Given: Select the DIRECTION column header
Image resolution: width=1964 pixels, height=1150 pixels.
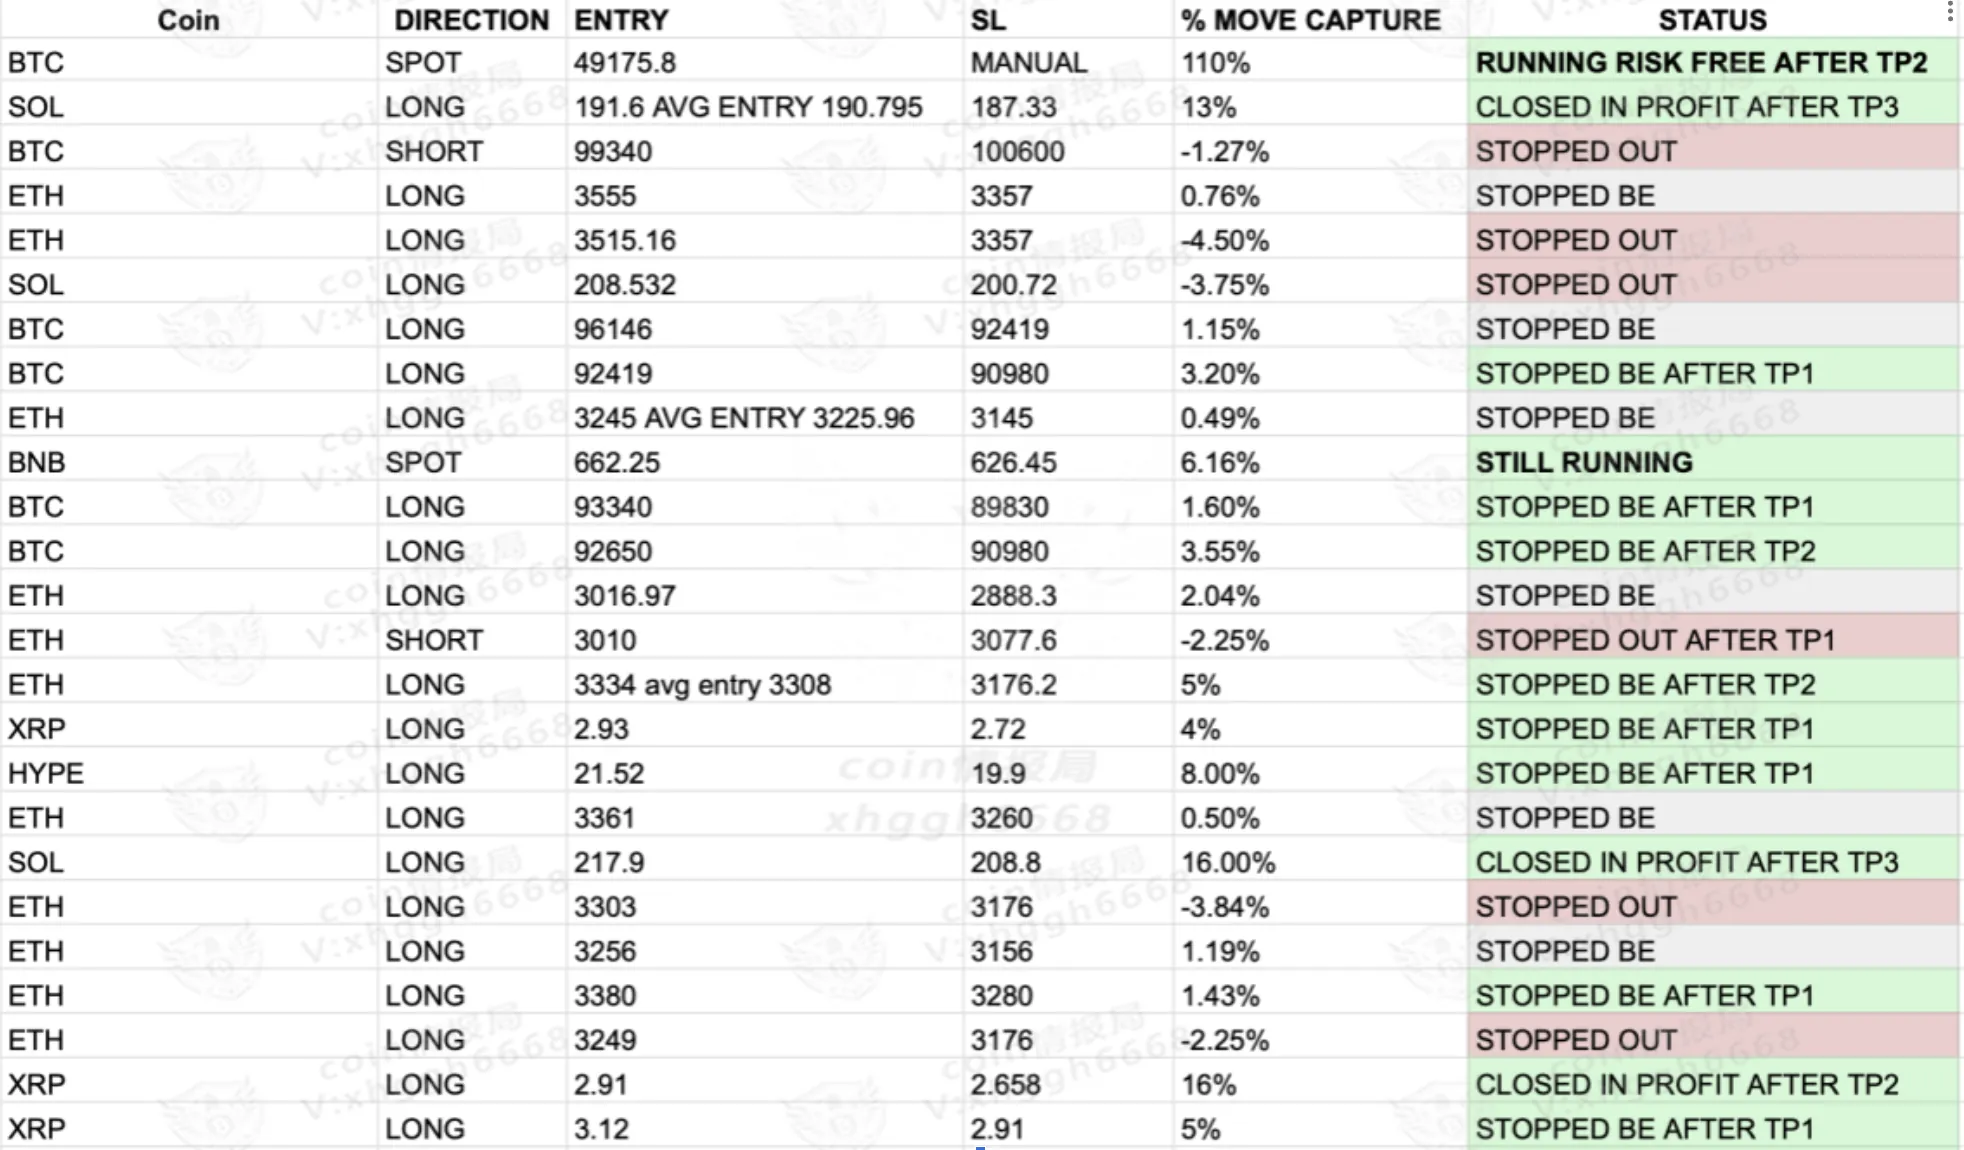Looking at the screenshot, I should pyautogui.click(x=471, y=20).
